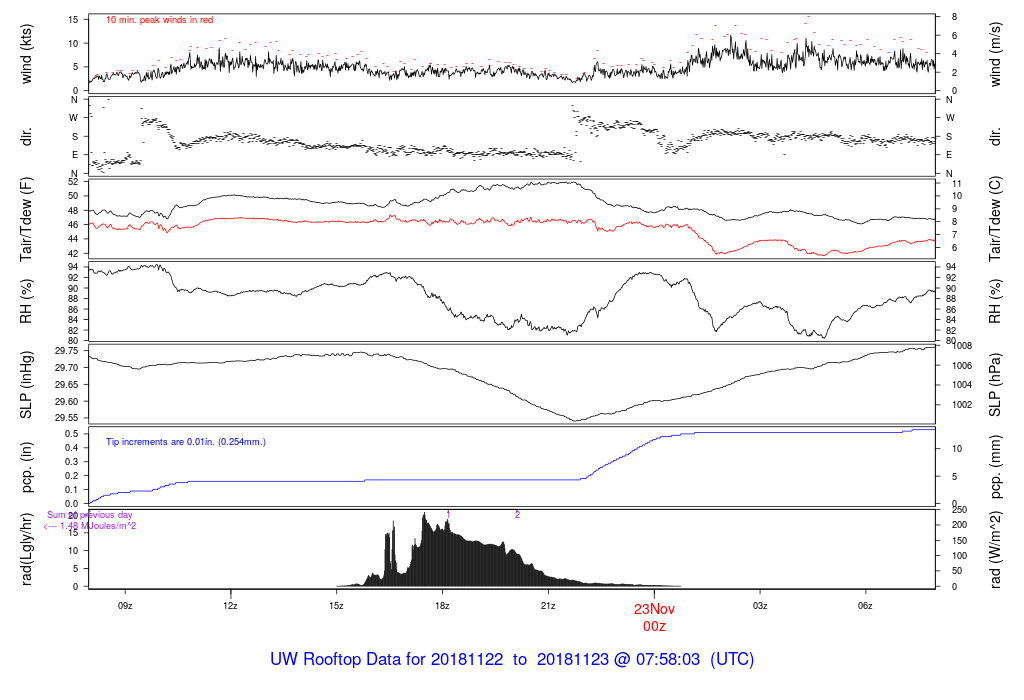Click the red "23Nov 00z" date label
Image resolution: width=1024 pixels, height=700 pixels.
[654, 618]
